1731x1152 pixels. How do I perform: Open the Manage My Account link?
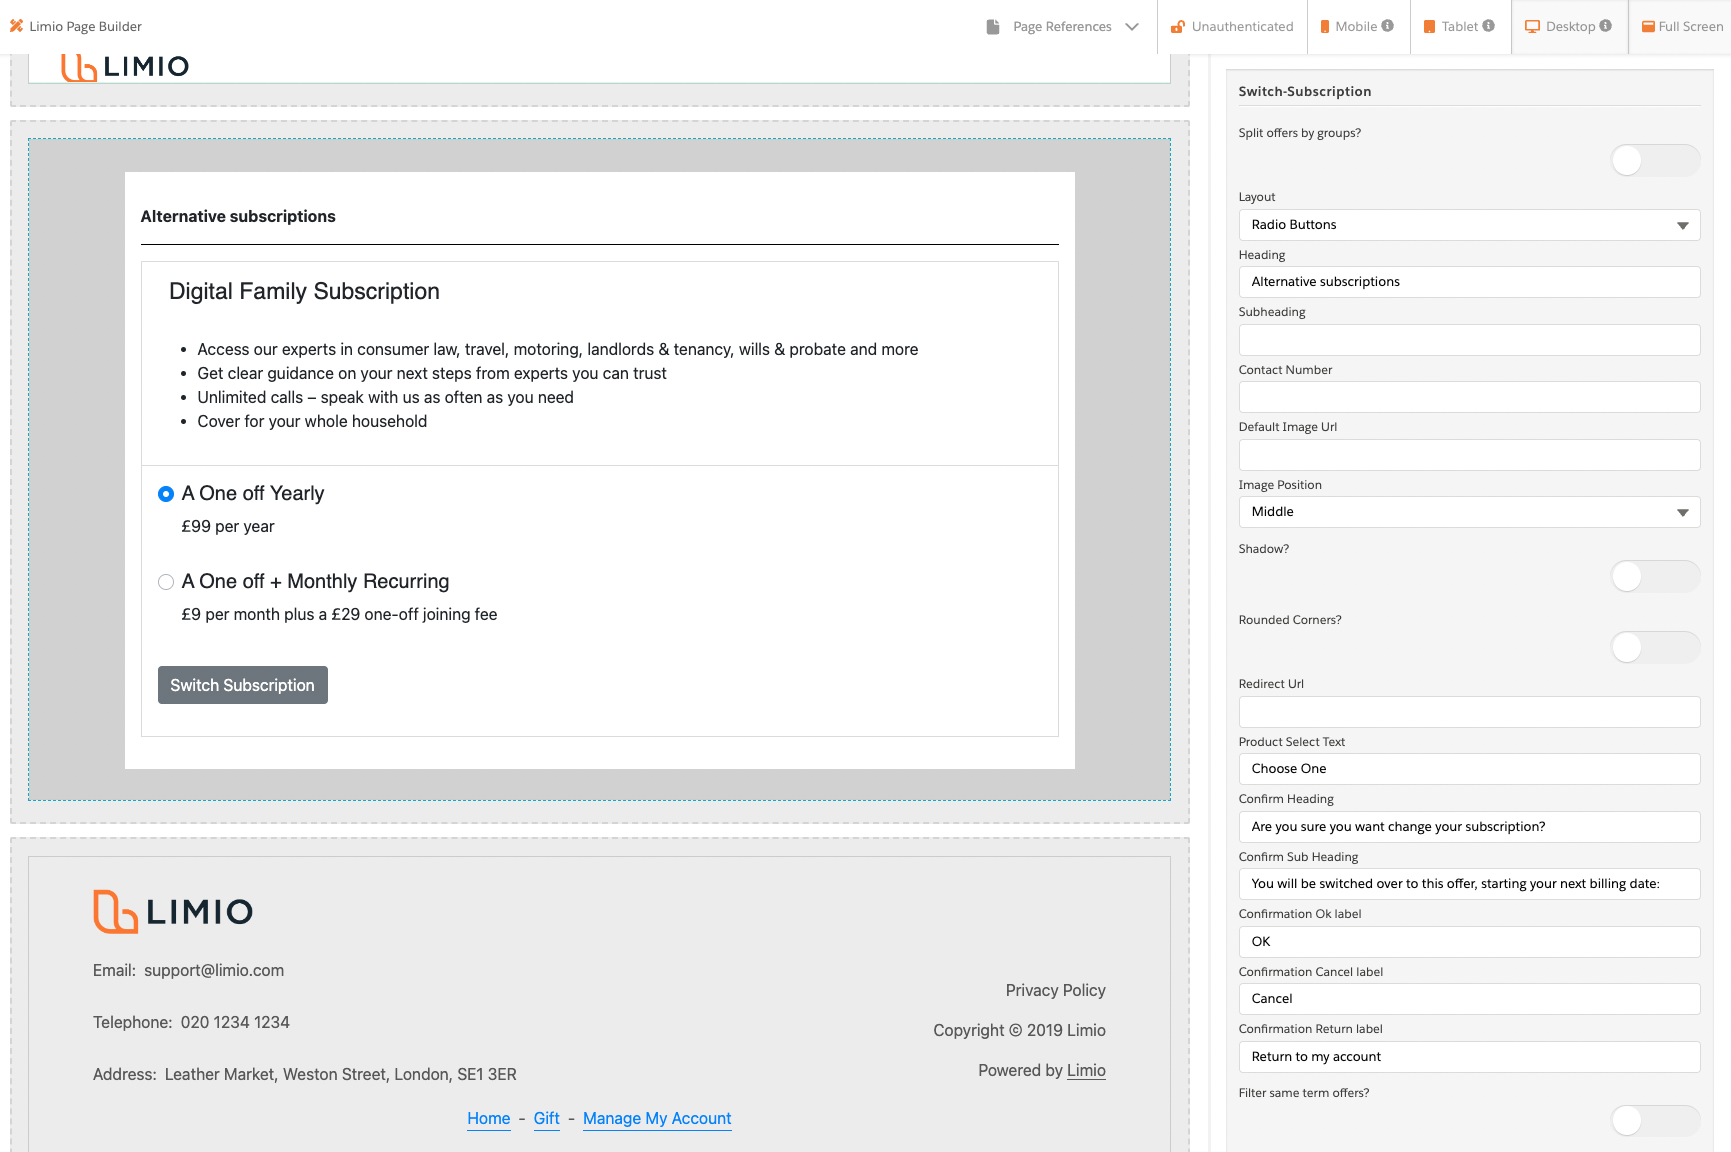(657, 1118)
